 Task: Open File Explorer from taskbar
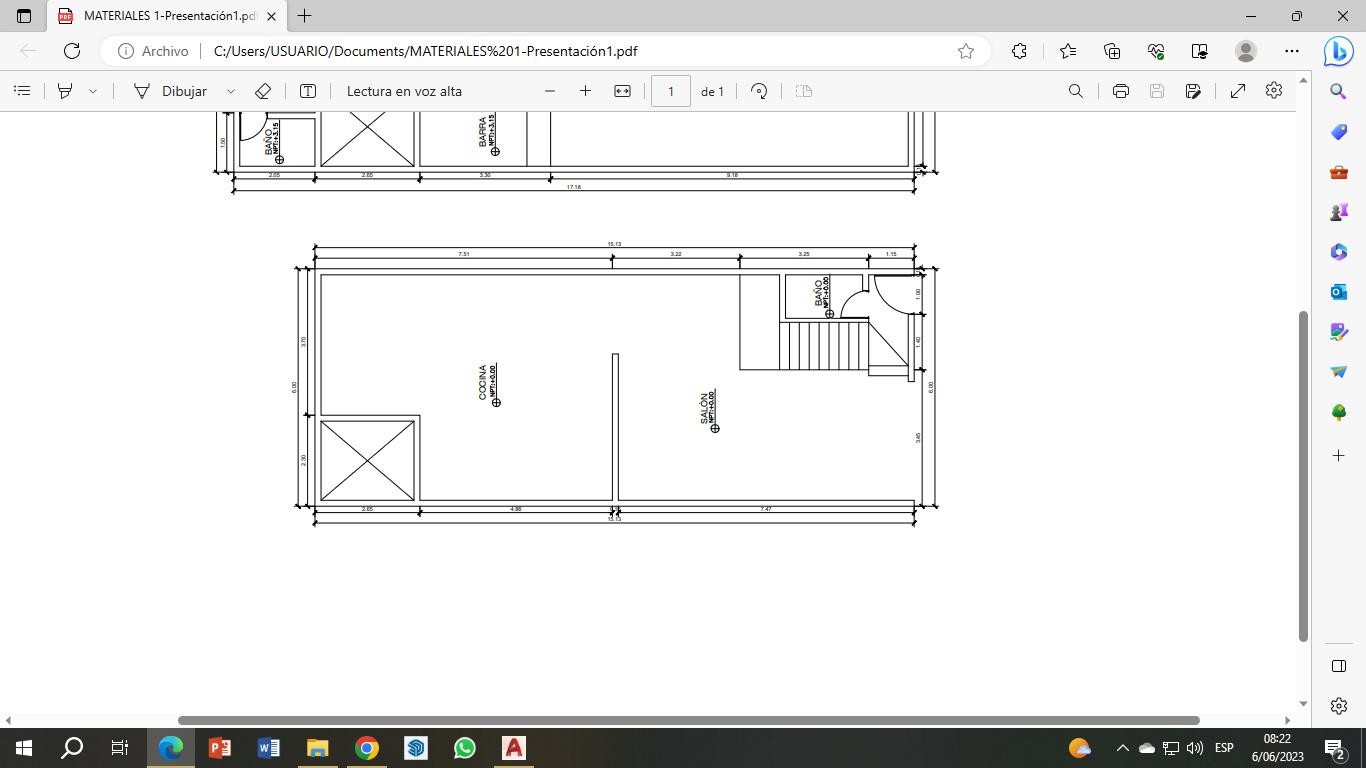(318, 748)
